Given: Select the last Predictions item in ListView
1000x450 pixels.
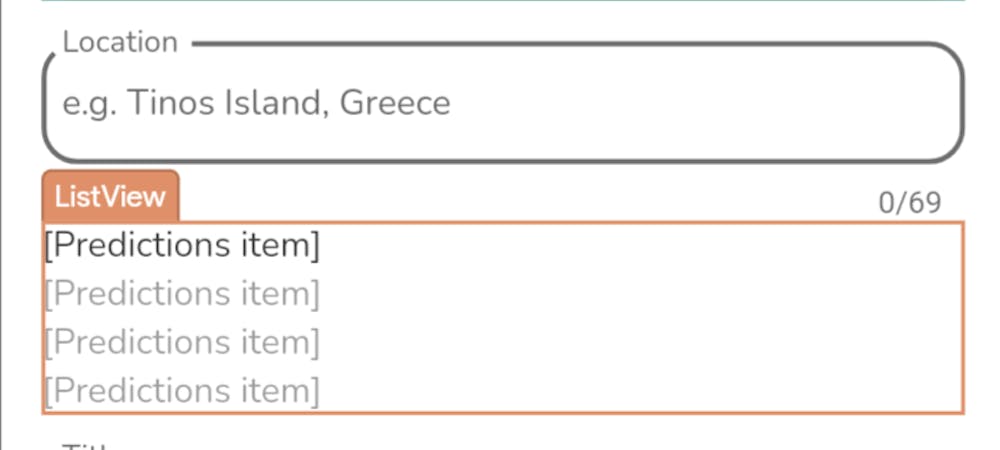Looking at the screenshot, I should (x=182, y=390).
